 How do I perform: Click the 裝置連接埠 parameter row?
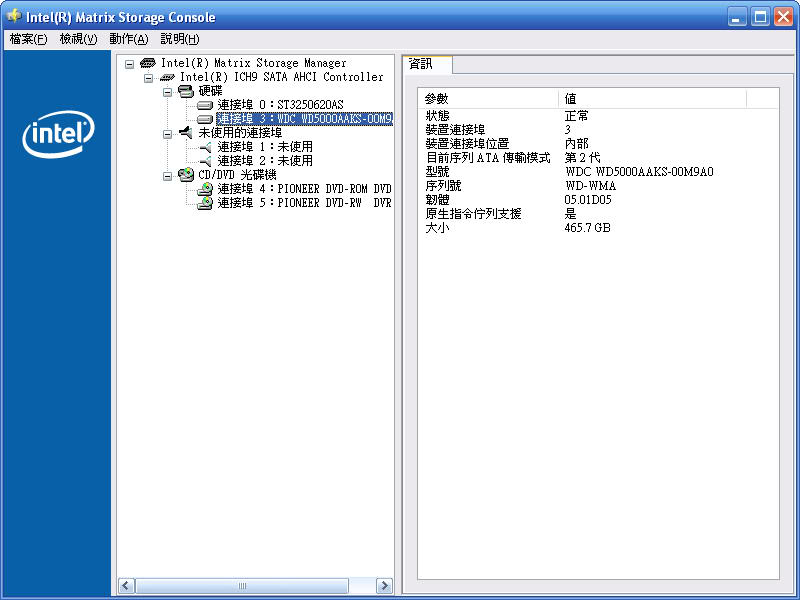click(x=598, y=130)
